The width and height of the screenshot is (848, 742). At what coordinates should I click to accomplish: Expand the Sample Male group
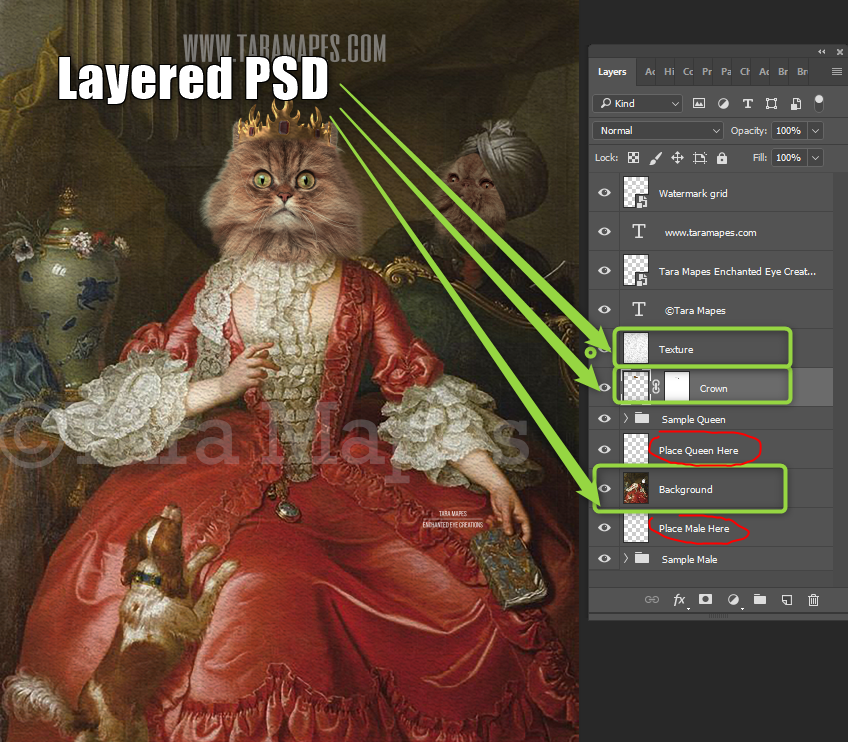[626, 558]
